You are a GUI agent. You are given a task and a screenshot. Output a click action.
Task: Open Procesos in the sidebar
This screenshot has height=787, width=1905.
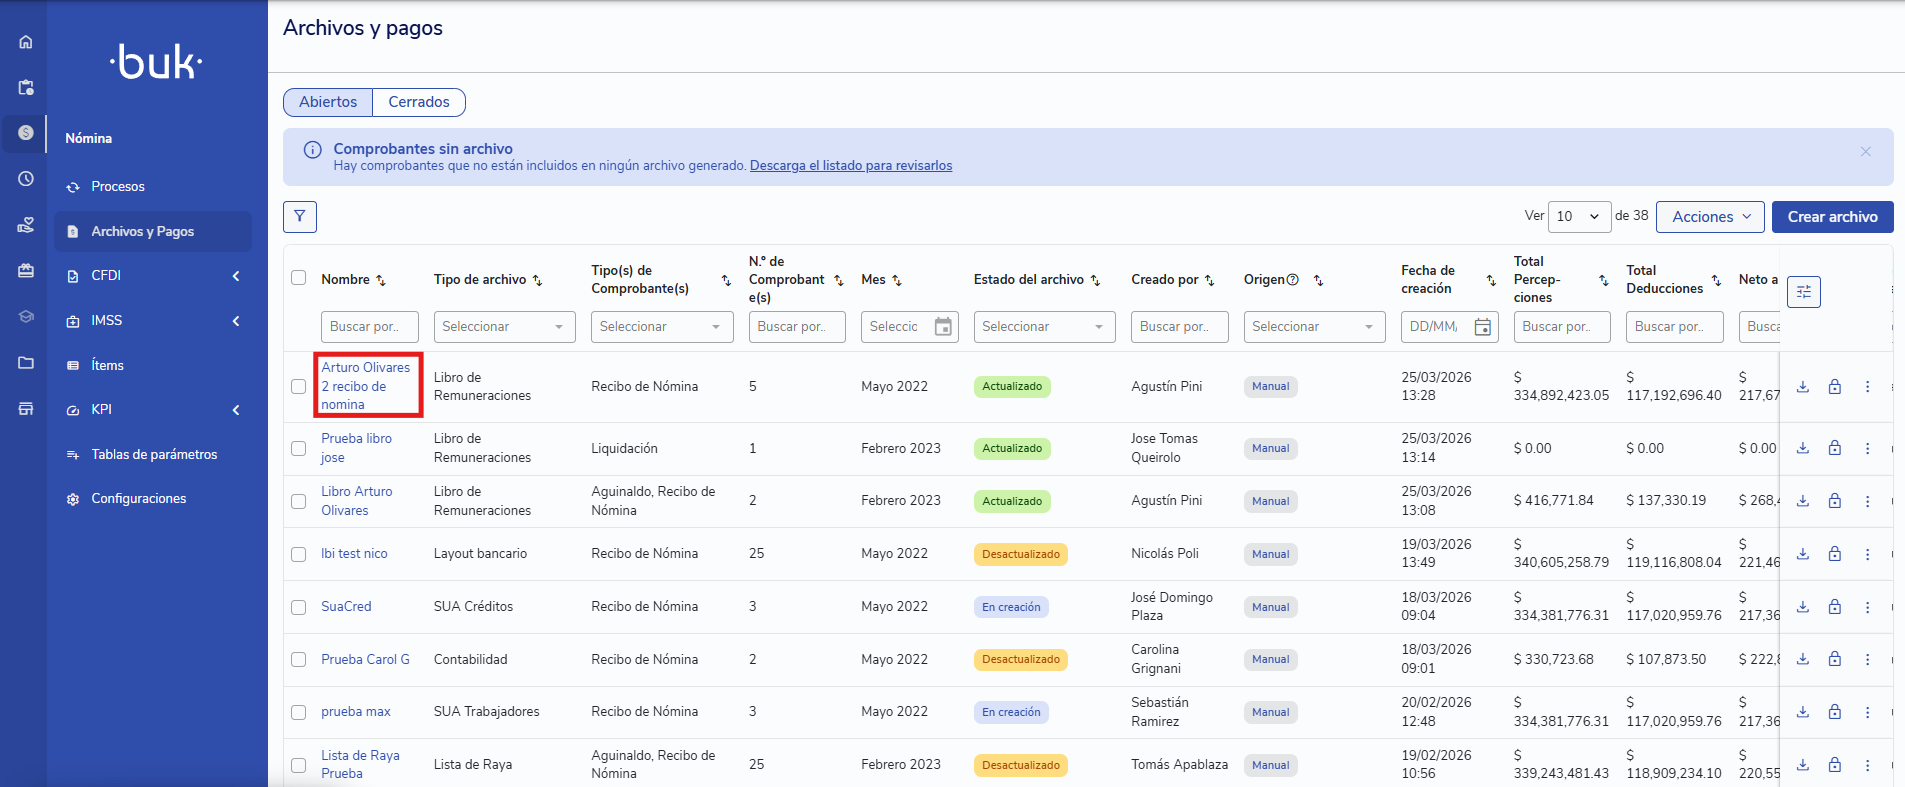tap(118, 187)
